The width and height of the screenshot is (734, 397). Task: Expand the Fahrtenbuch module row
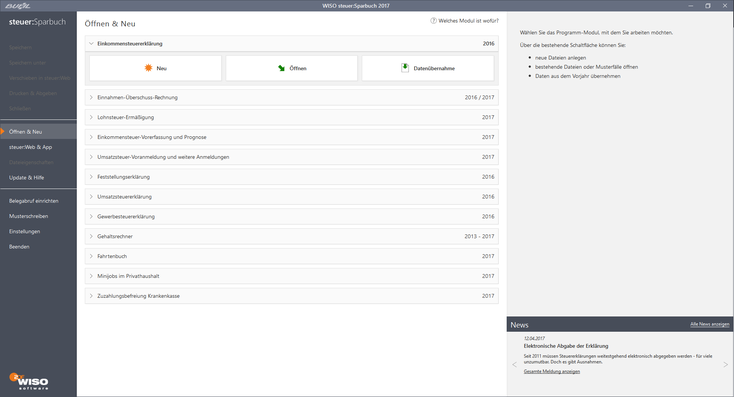click(292, 256)
